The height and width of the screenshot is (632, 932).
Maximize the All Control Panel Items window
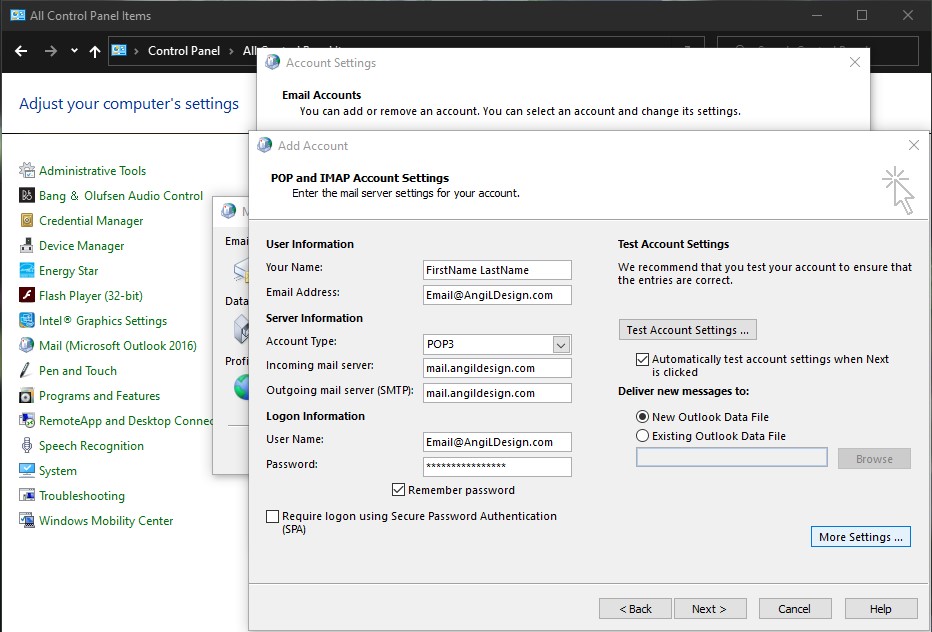[862, 15]
